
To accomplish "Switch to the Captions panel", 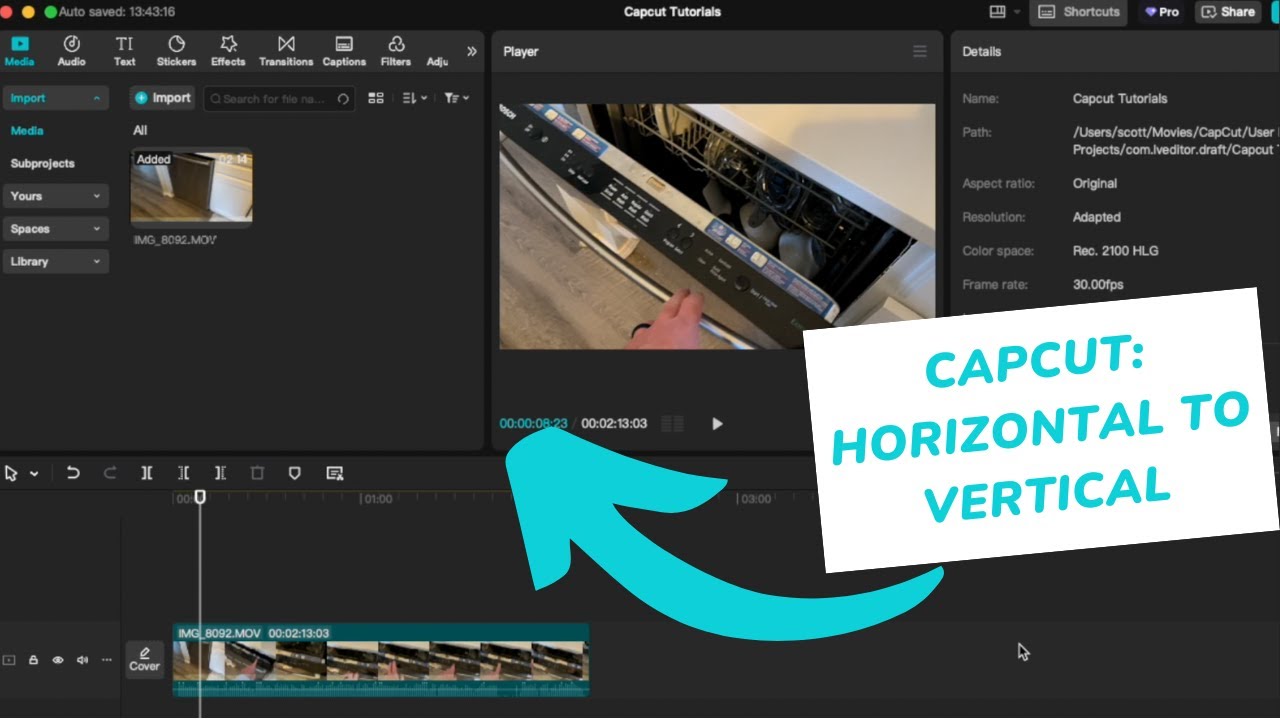I will (344, 50).
